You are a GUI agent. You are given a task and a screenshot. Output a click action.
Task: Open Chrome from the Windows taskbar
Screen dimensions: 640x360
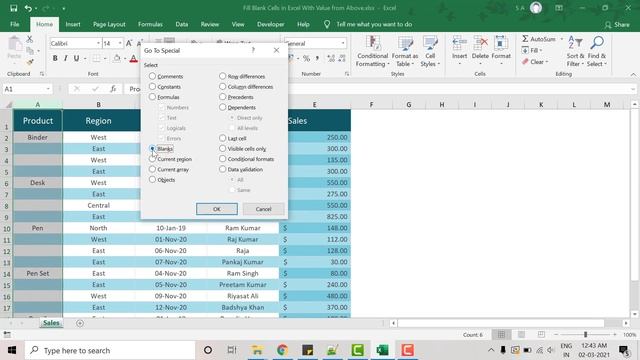tap(282, 350)
